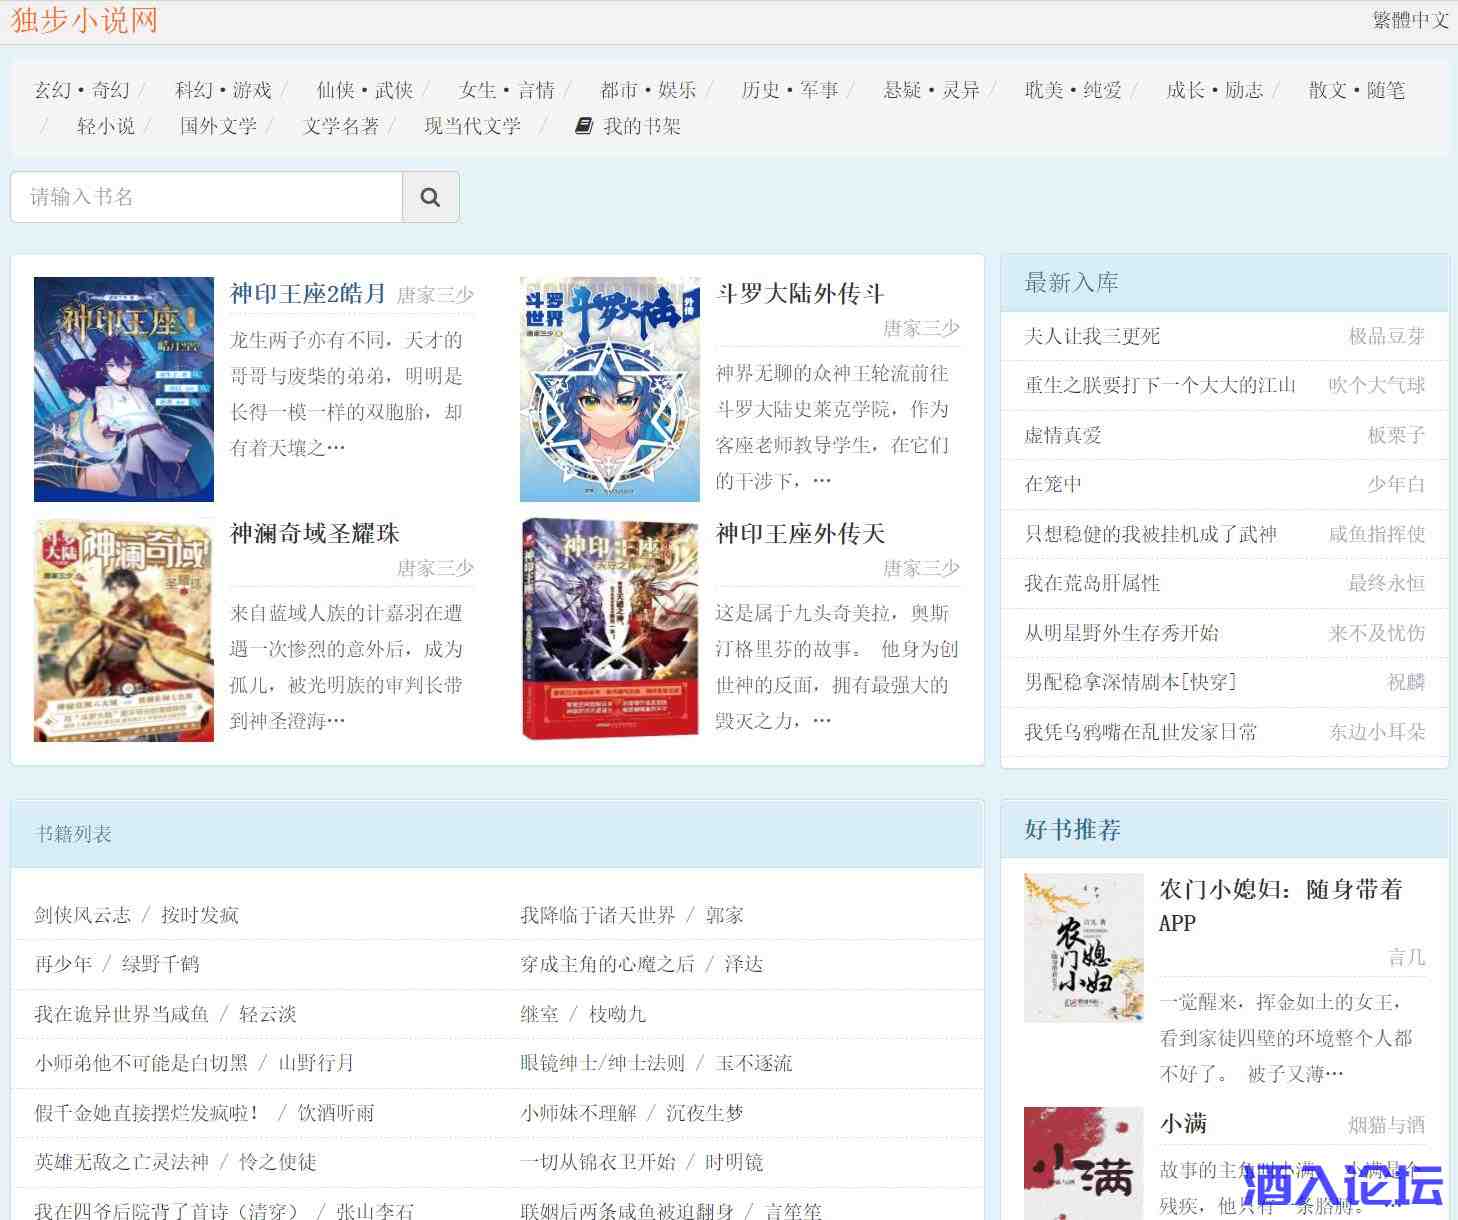This screenshot has height=1220, width=1458.
Task: Open the 神印王座外传天 title link
Action: 800,533
